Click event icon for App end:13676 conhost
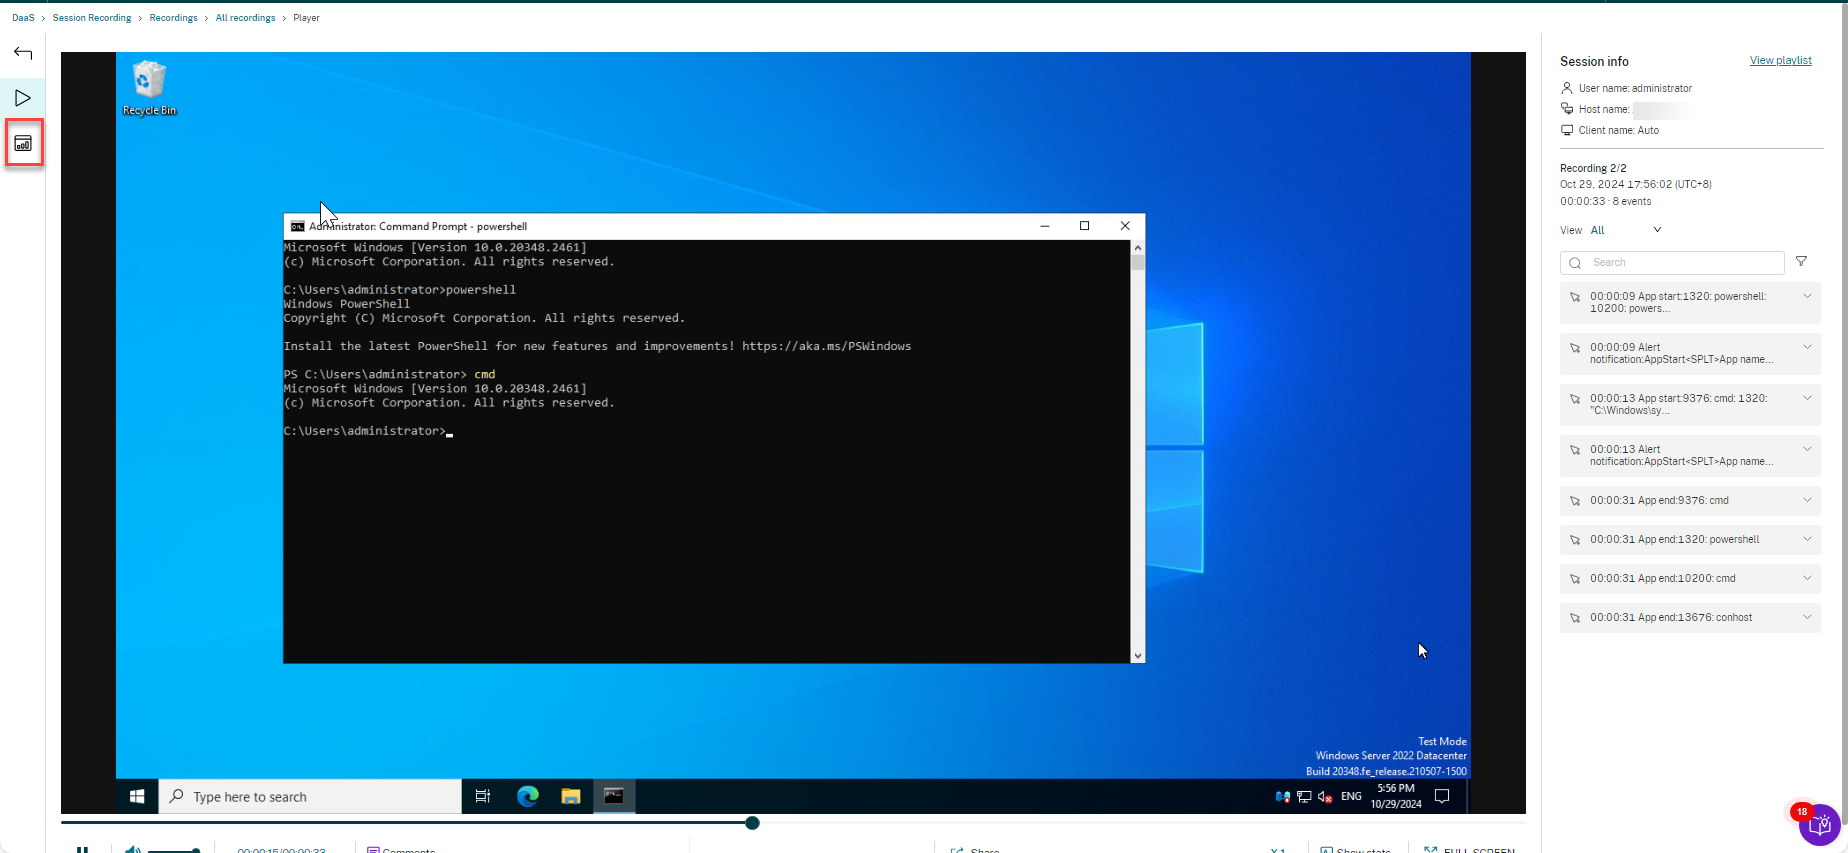Viewport: 1848px width, 853px height. click(x=1575, y=618)
